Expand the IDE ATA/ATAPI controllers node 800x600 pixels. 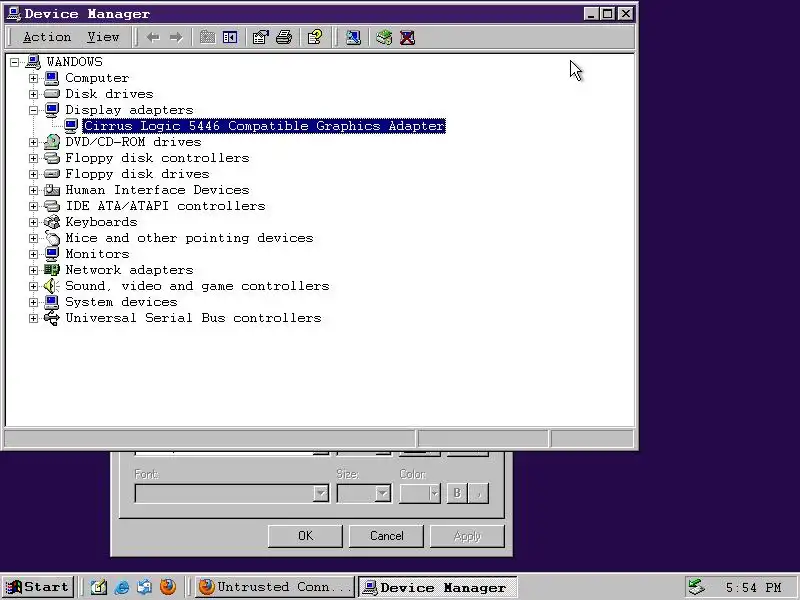tap(33, 206)
